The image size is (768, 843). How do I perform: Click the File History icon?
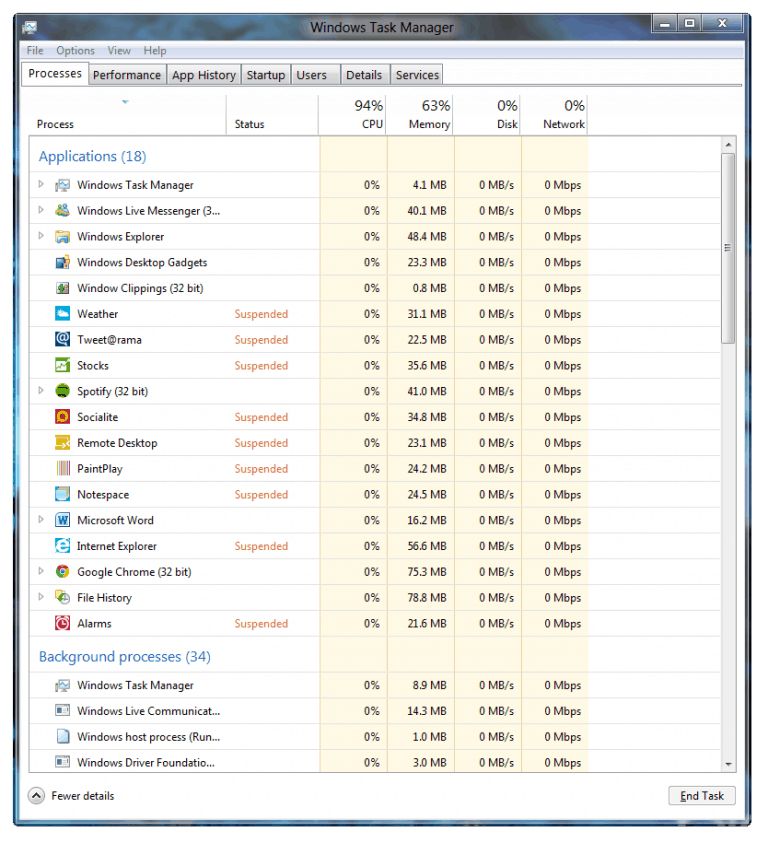[x=62, y=598]
